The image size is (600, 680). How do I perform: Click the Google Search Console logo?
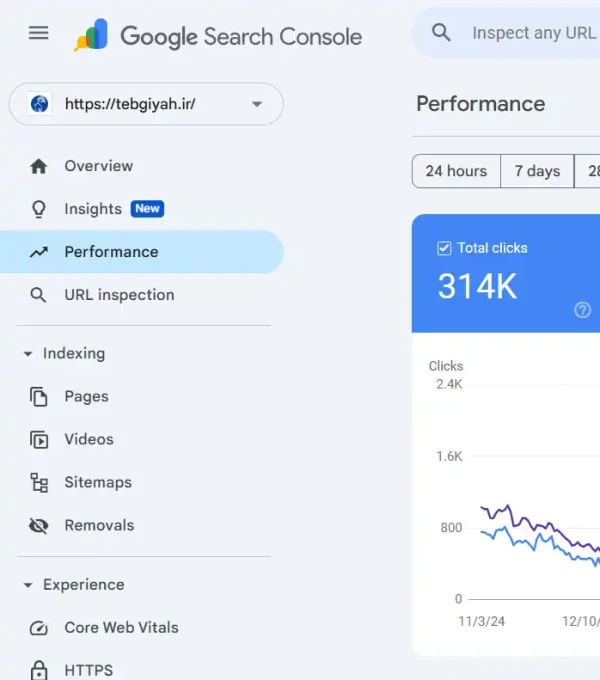tap(218, 37)
